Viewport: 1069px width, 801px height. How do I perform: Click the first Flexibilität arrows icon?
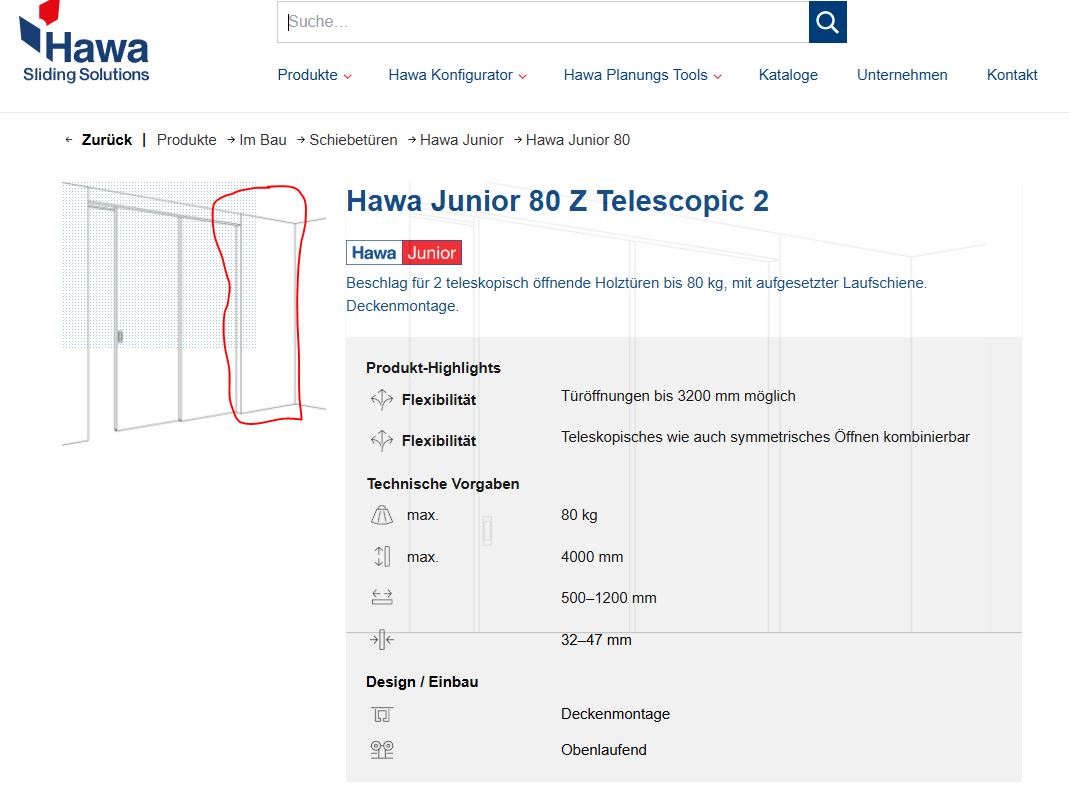tap(382, 399)
